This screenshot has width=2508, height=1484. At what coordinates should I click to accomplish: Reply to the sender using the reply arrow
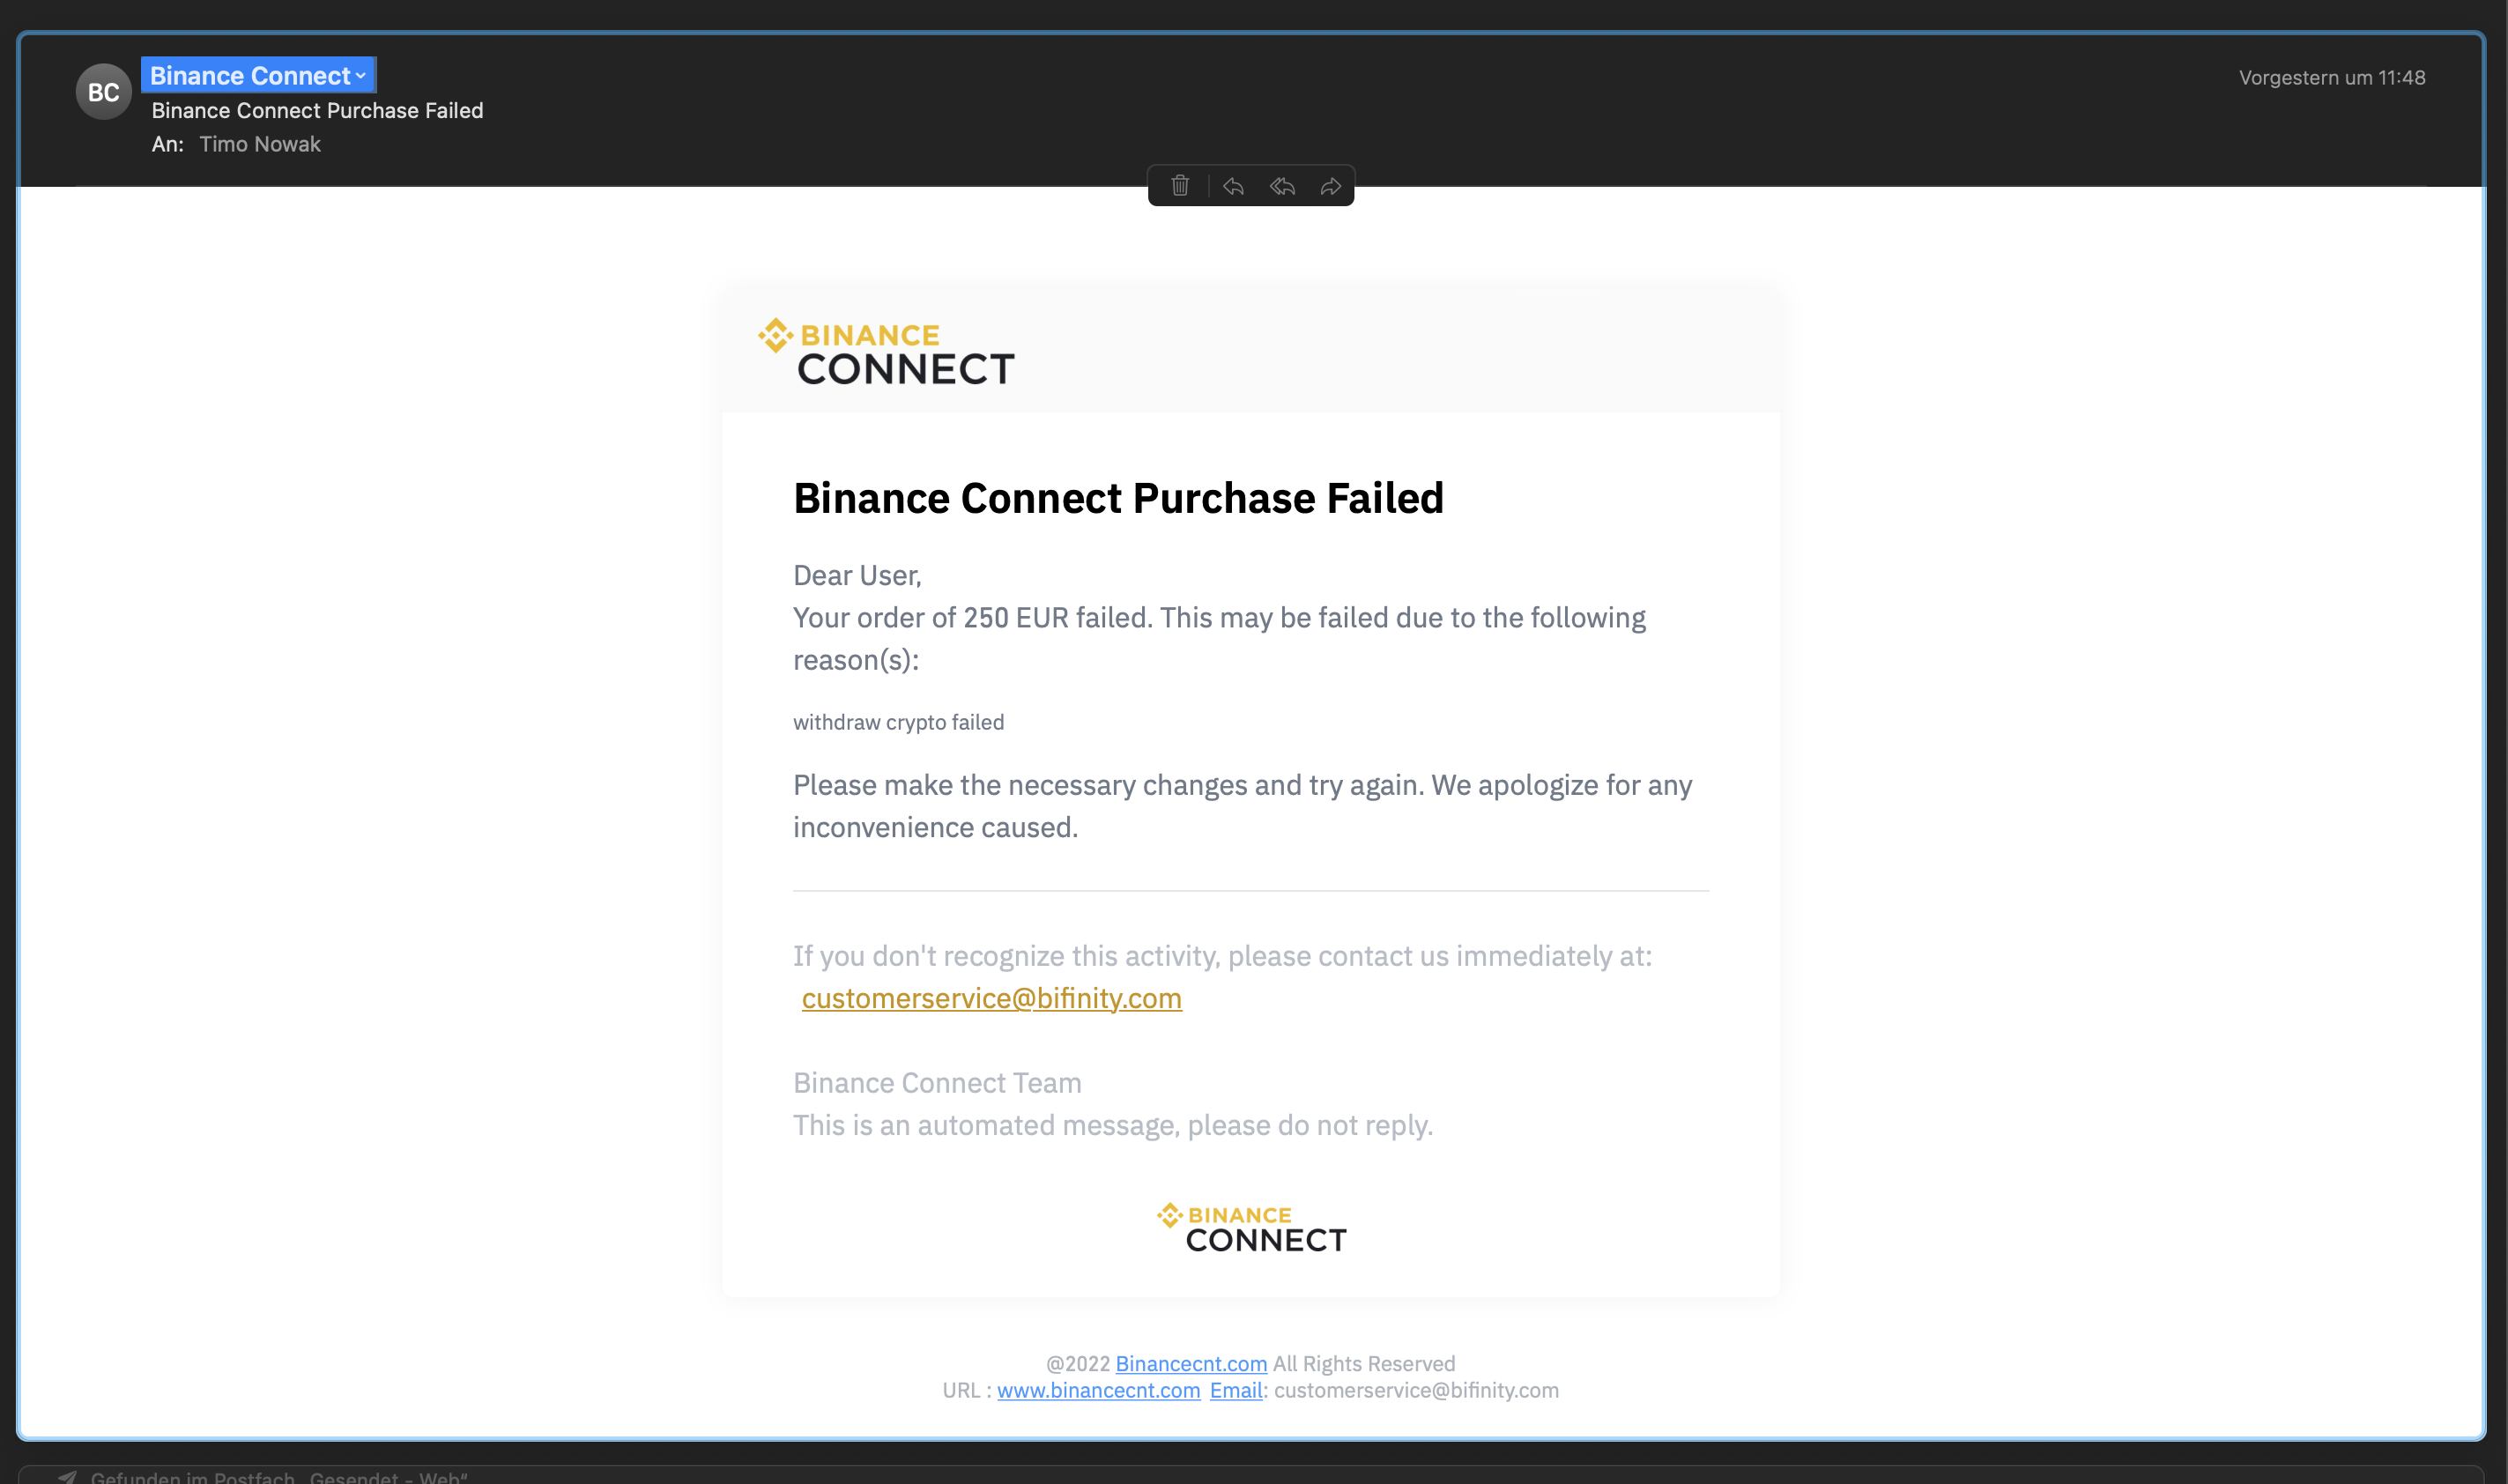click(x=1233, y=186)
